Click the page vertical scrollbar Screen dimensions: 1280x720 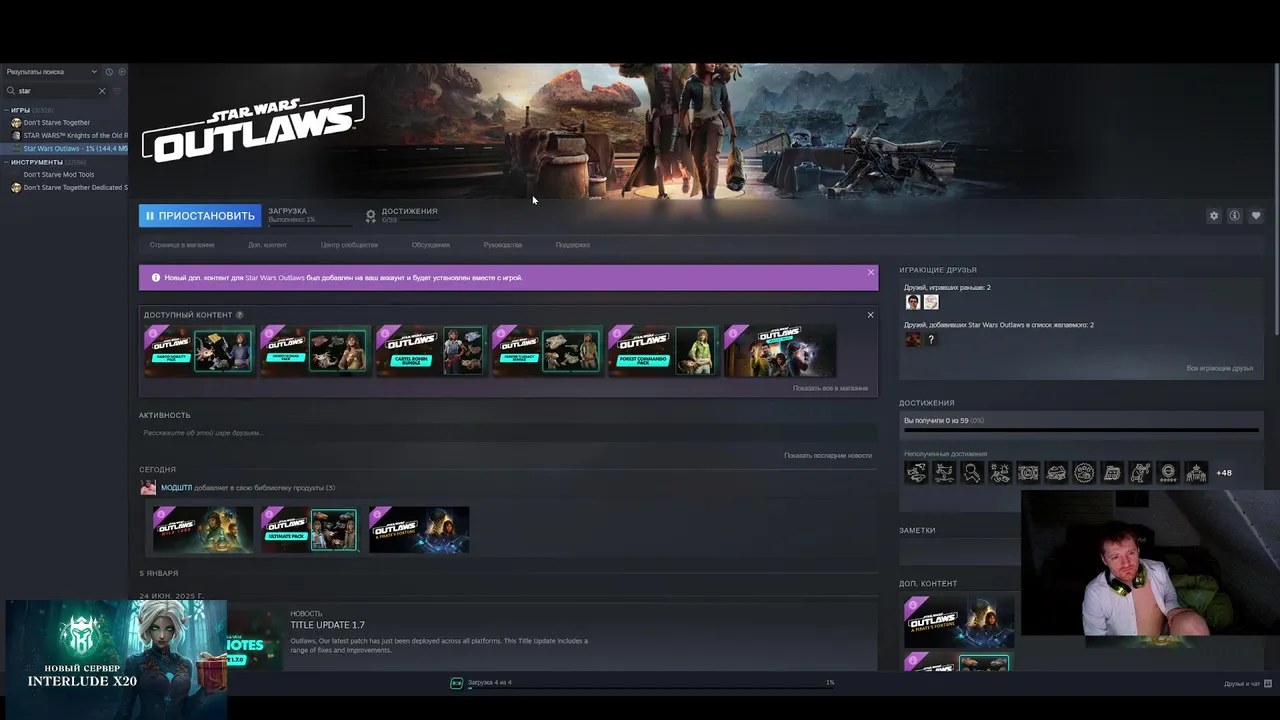point(1275,200)
